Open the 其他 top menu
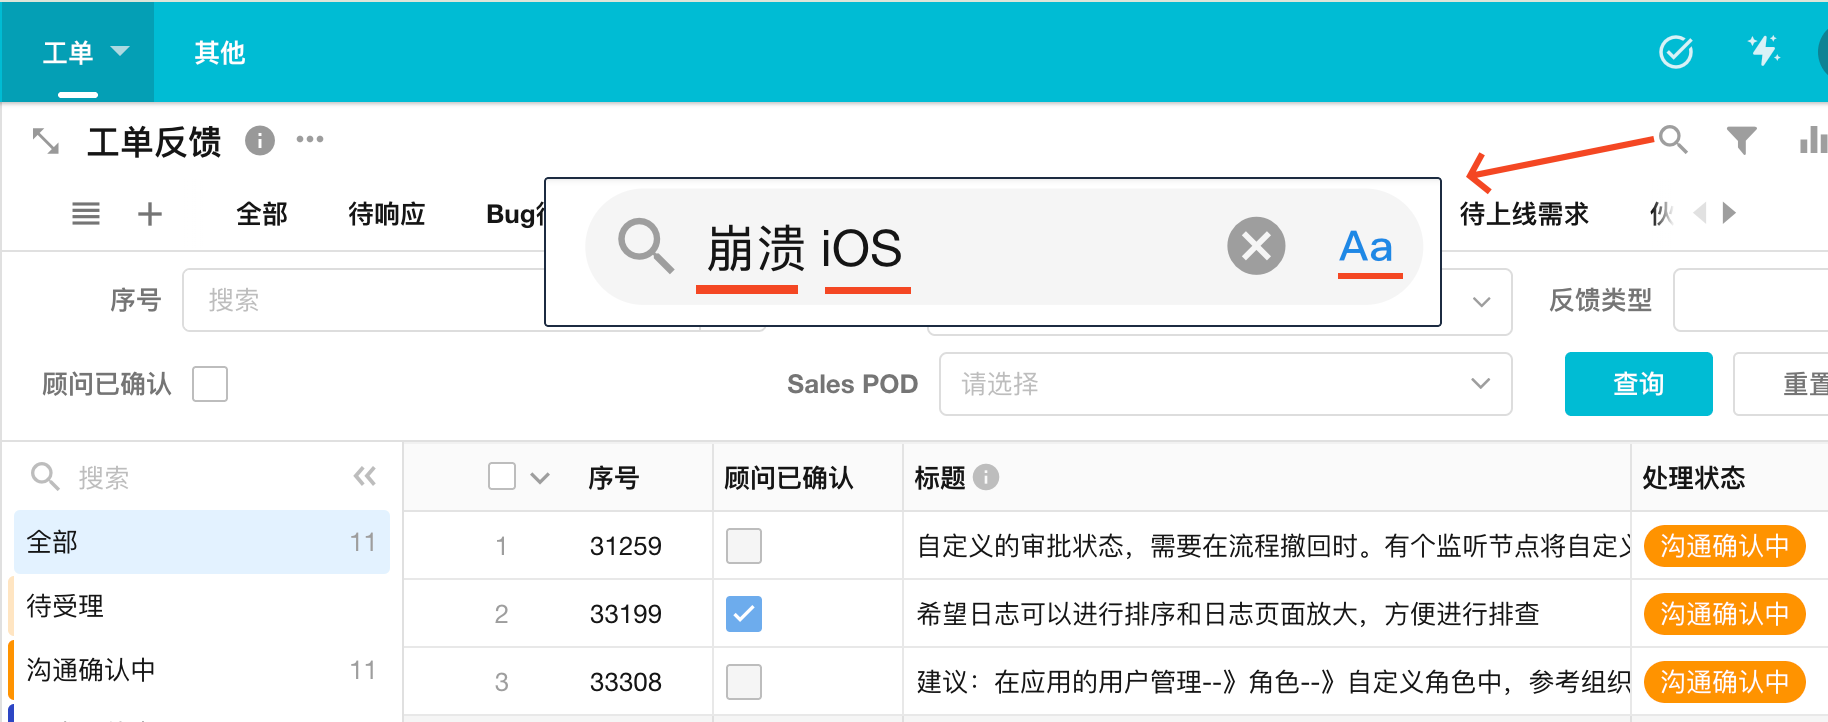The width and height of the screenshot is (1828, 722). (x=220, y=52)
